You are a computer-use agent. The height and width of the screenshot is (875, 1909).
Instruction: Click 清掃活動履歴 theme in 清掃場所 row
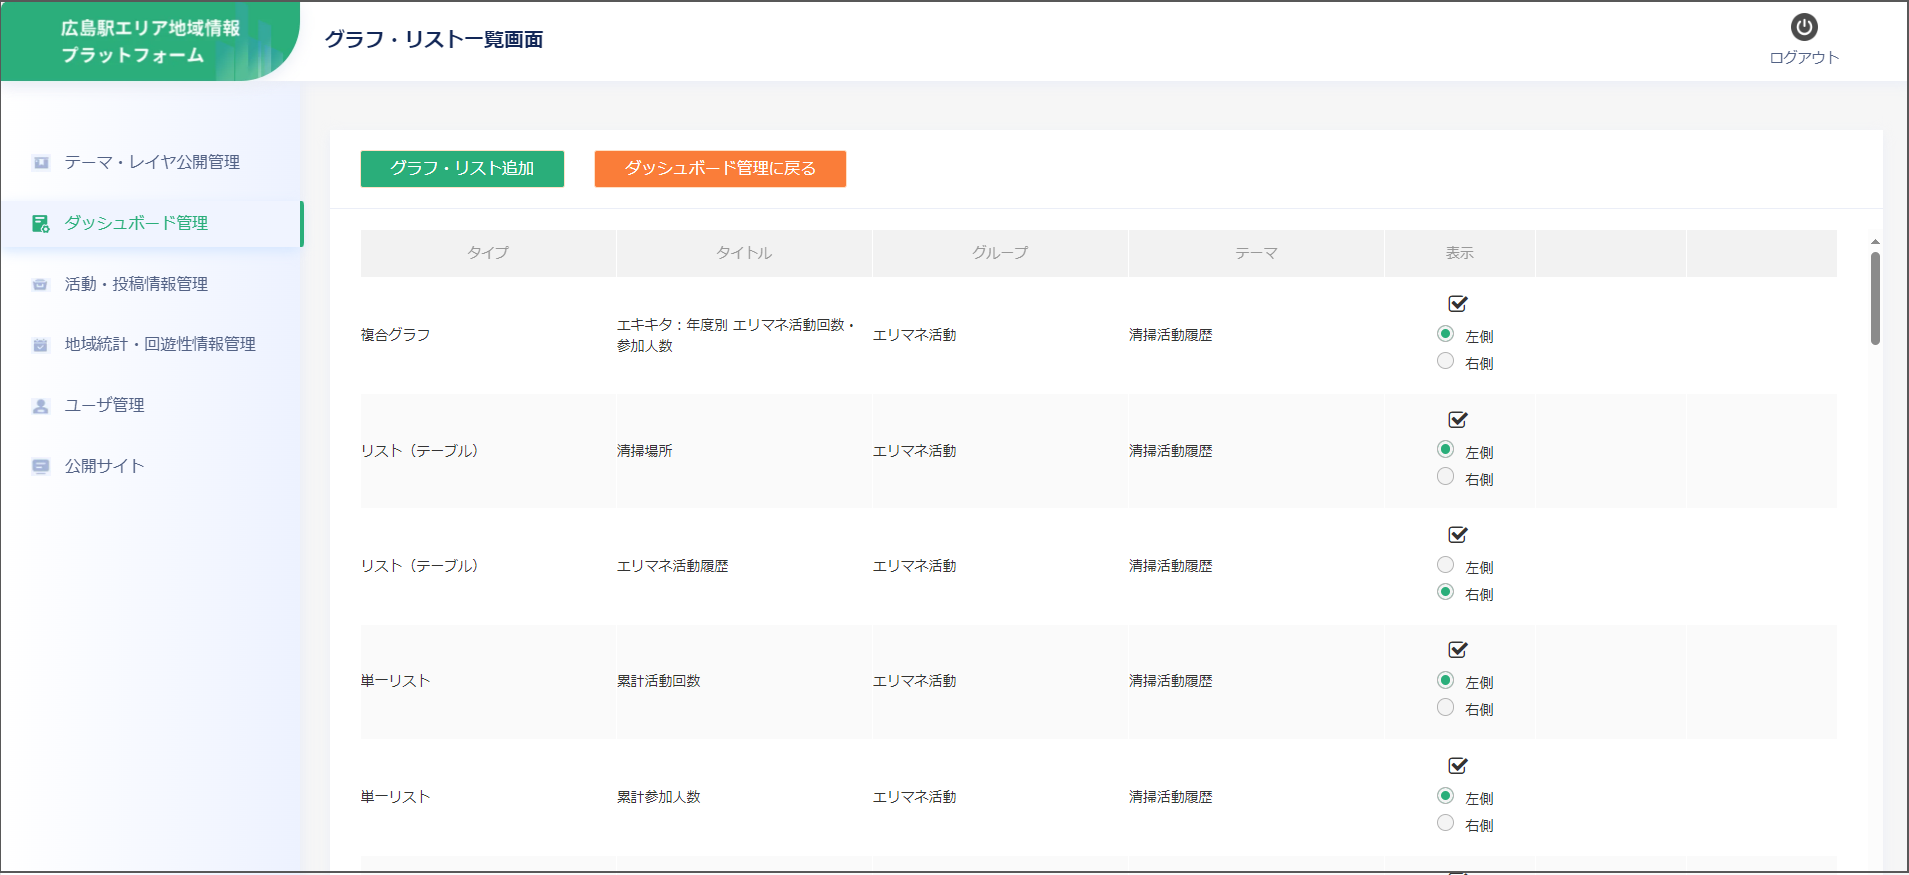pos(1171,451)
